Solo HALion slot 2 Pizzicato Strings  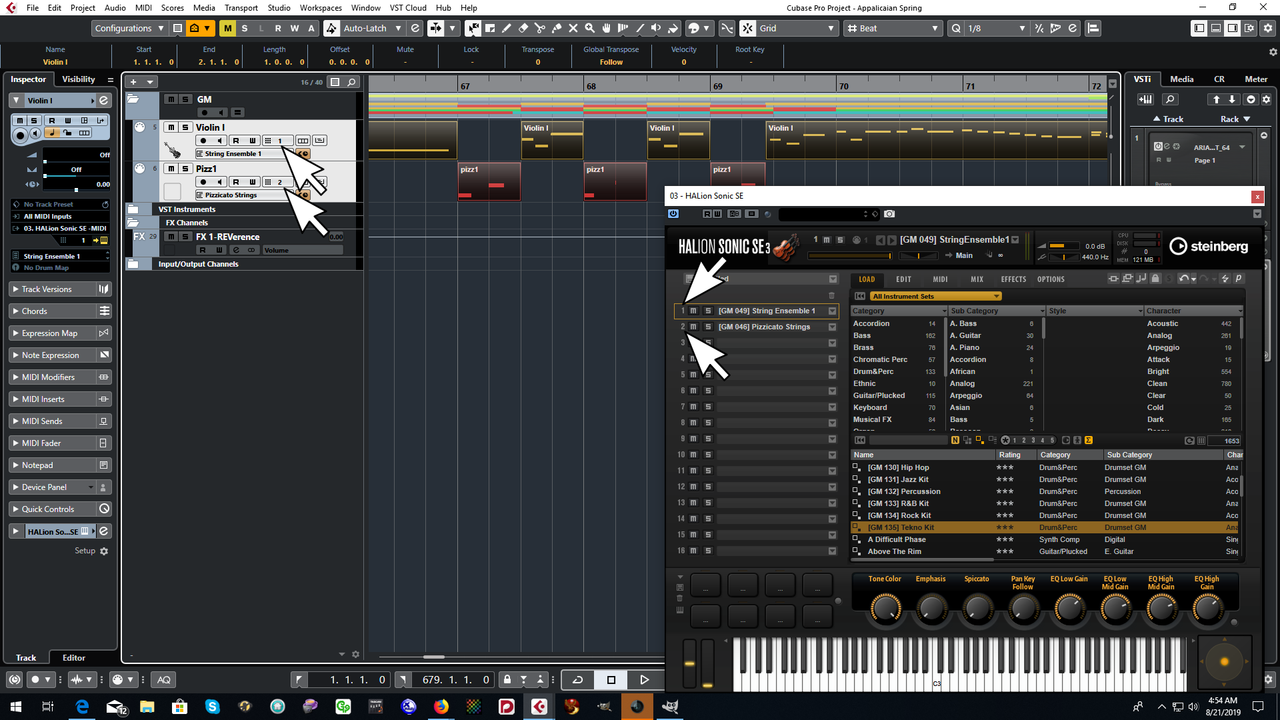click(x=708, y=327)
